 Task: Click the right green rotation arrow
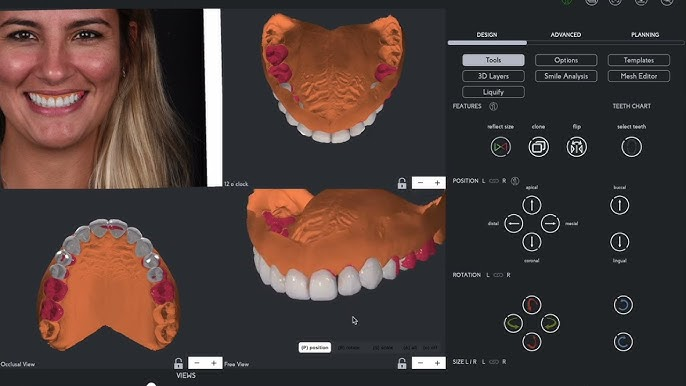click(x=550, y=323)
